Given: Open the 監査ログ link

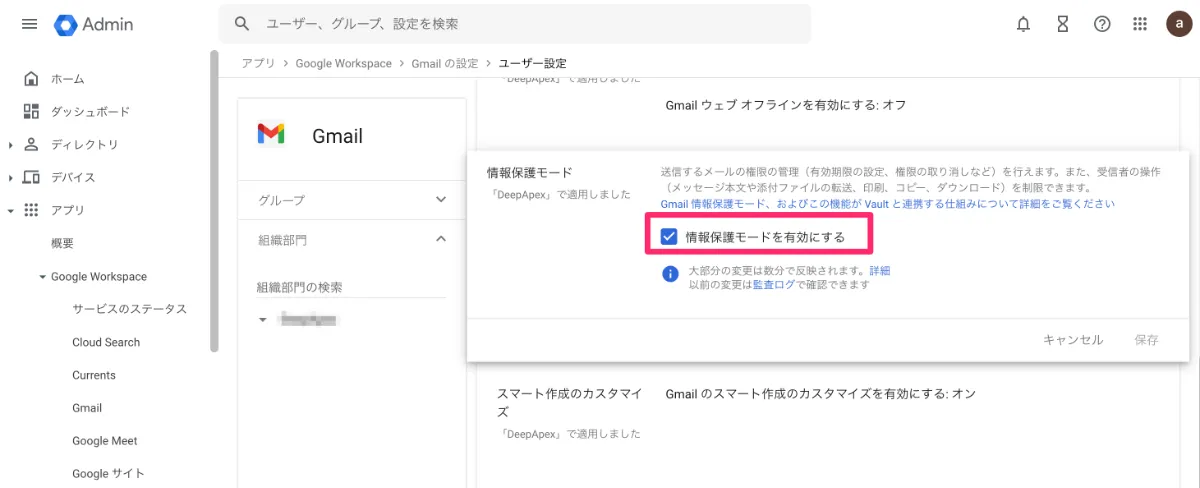Looking at the screenshot, I should 774,285.
